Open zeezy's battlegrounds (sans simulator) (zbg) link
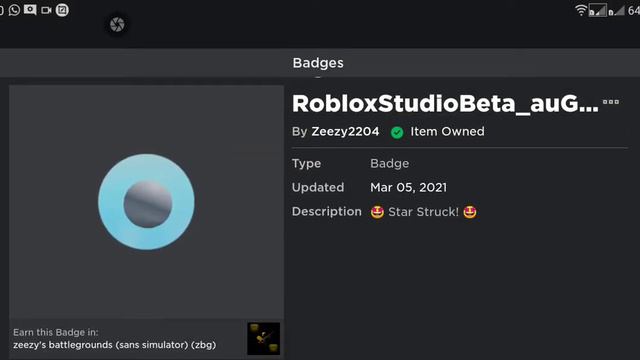 point(115,345)
